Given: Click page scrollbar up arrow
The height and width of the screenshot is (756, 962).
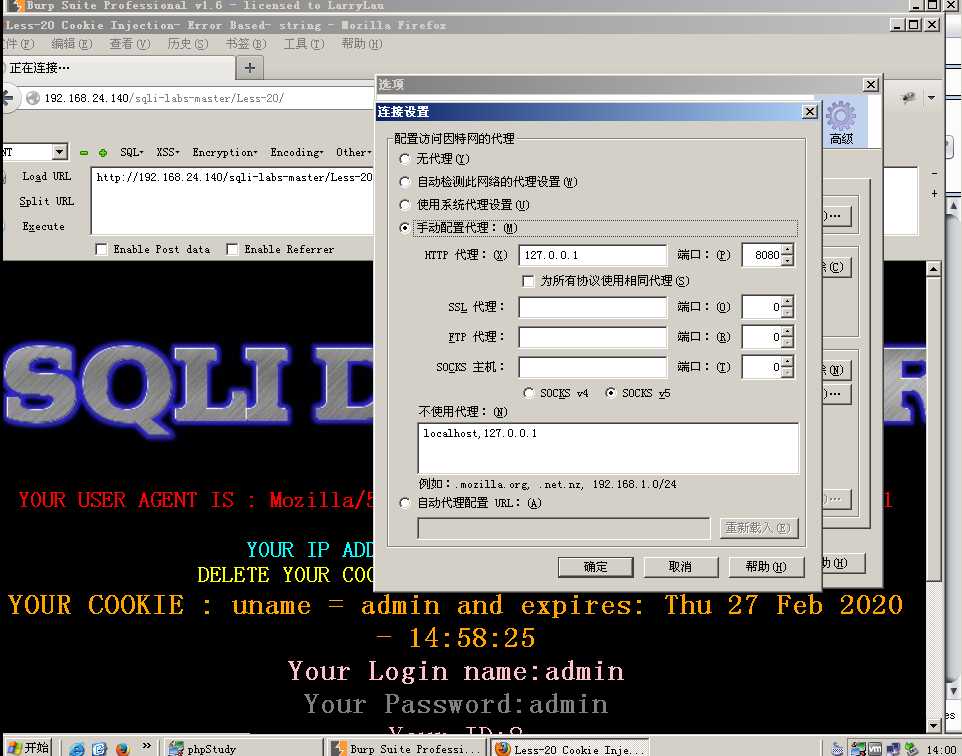Looking at the screenshot, I should click(x=933, y=268).
